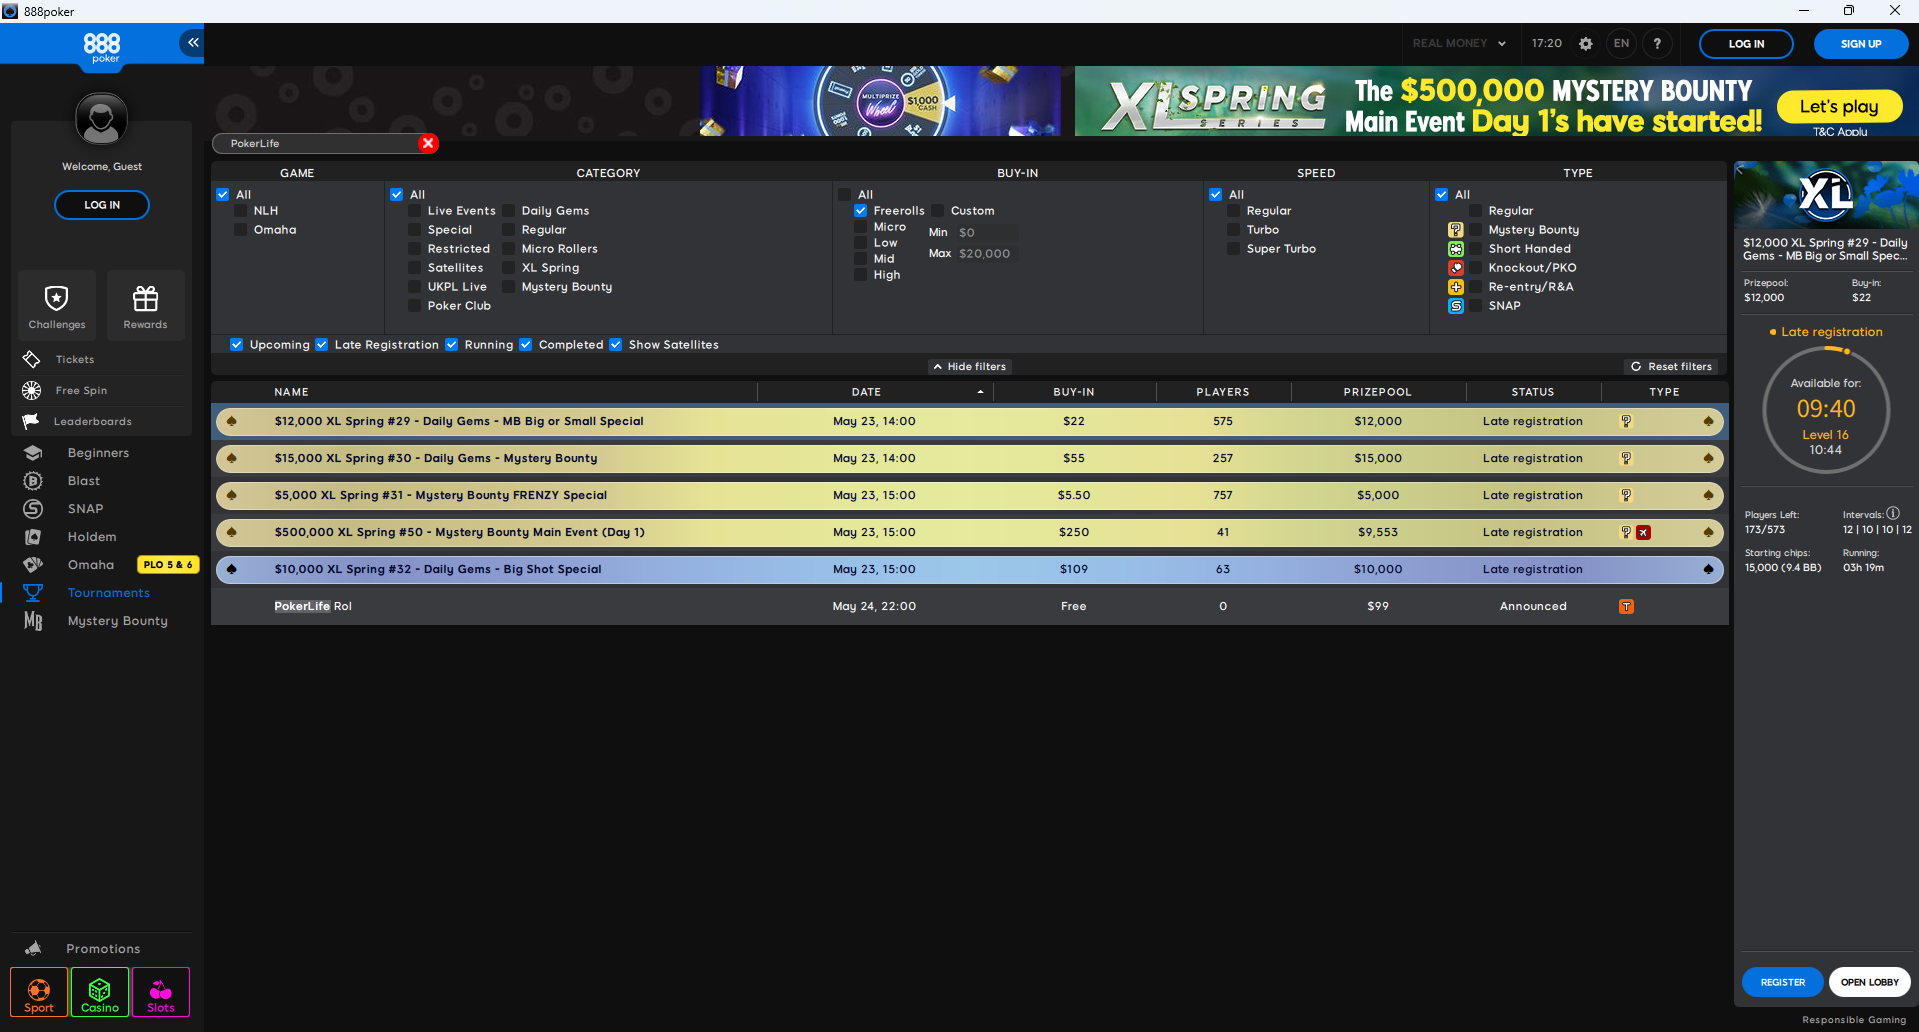This screenshot has width=1919, height=1032.
Task: Check the Custom buy-in checkbox
Action: (938, 211)
